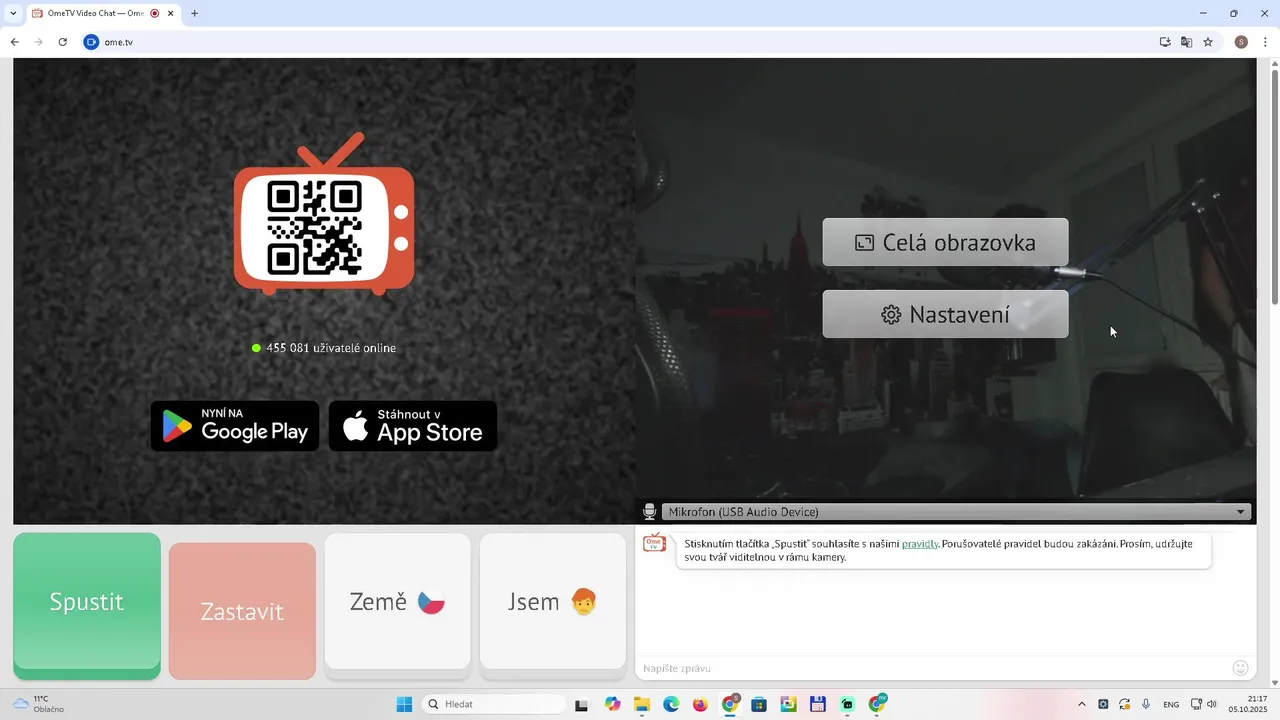The height and width of the screenshot is (720, 1280).
Task: Click the sync update tray icon
Action: (1125, 704)
